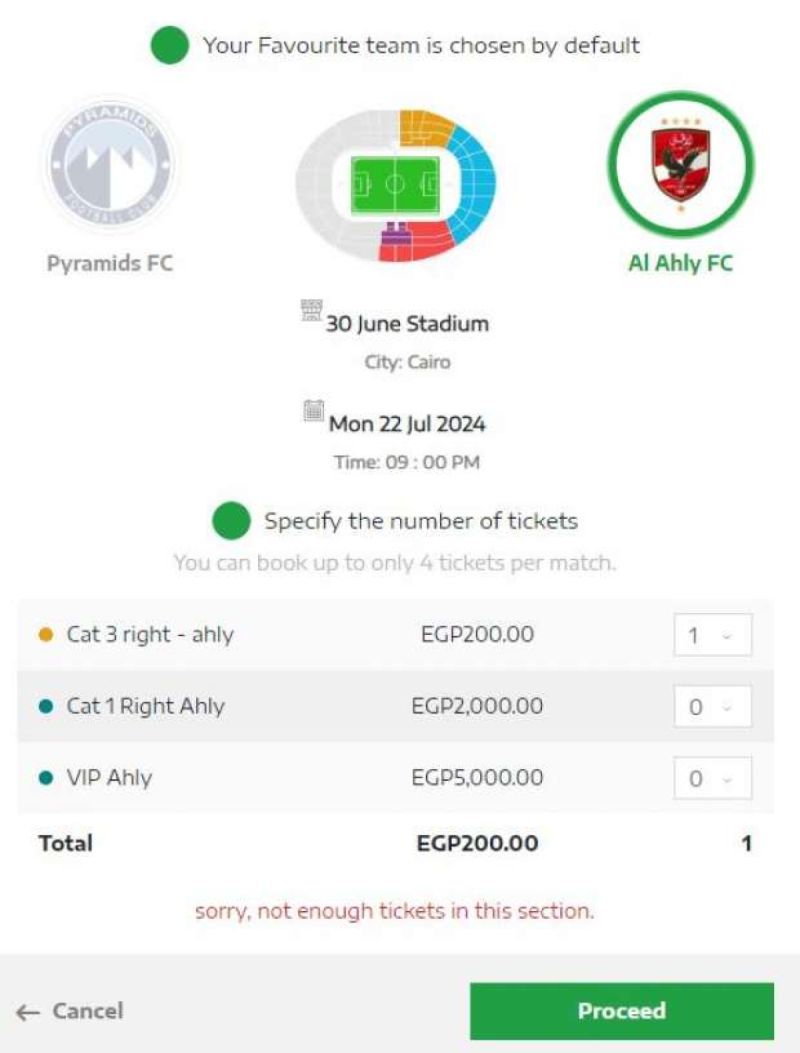
Task: Click the green step circle for ticket number
Action: (231, 521)
